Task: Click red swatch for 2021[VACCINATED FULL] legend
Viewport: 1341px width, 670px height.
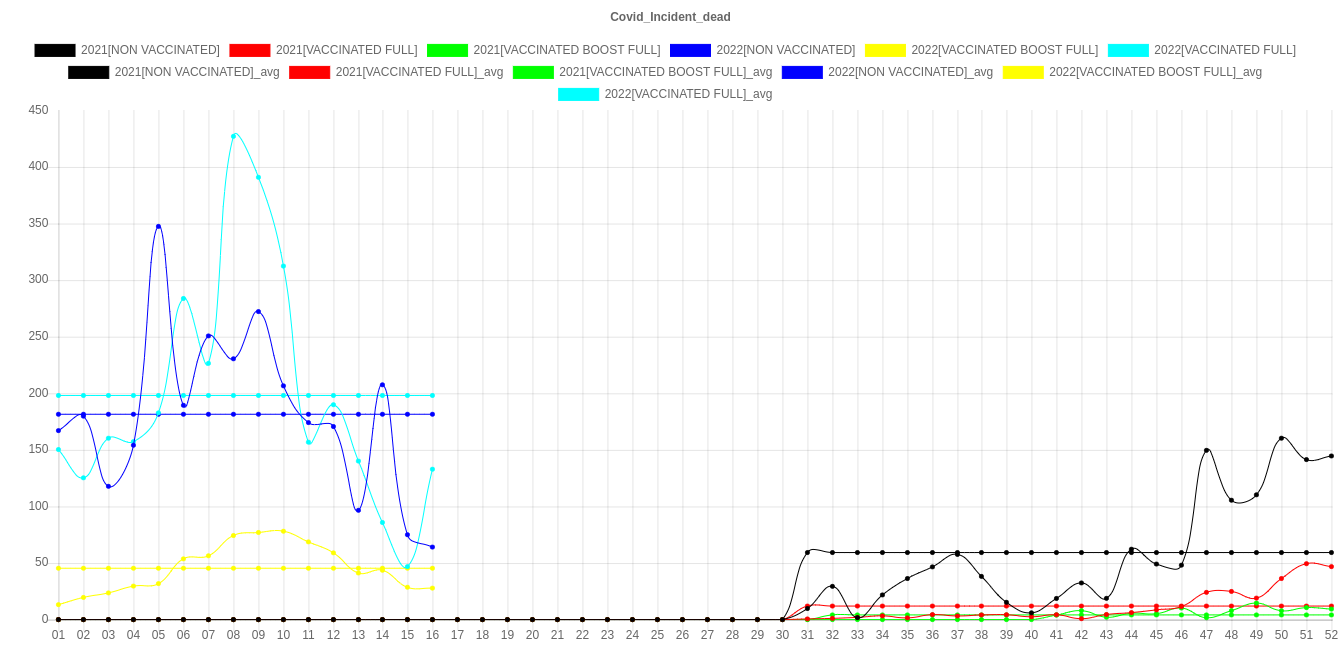Action: pos(250,50)
